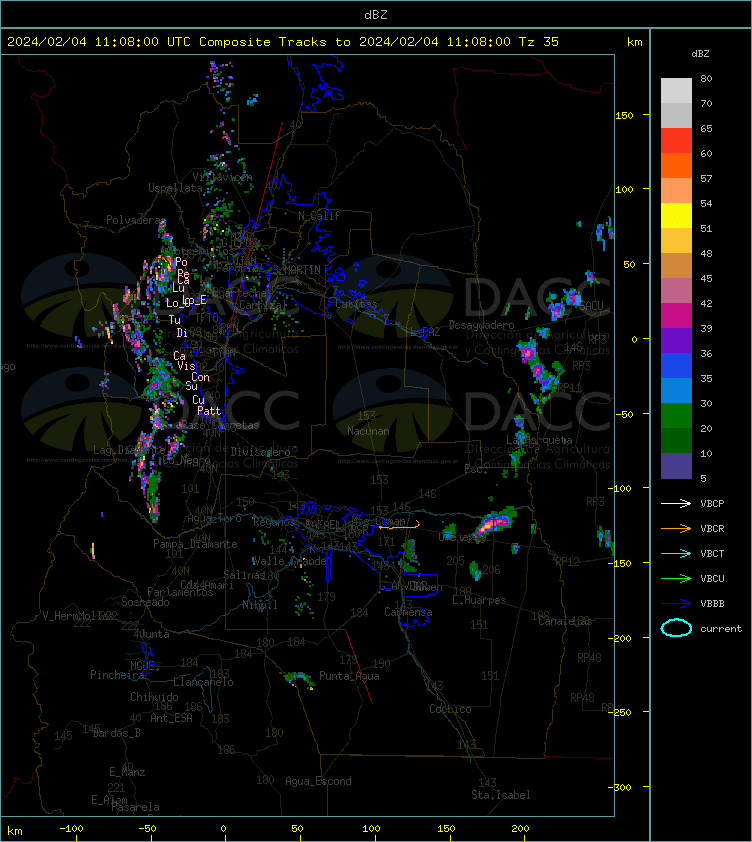The height and width of the screenshot is (842, 752).
Task: Click the Patt storm track label
Action: (209, 411)
